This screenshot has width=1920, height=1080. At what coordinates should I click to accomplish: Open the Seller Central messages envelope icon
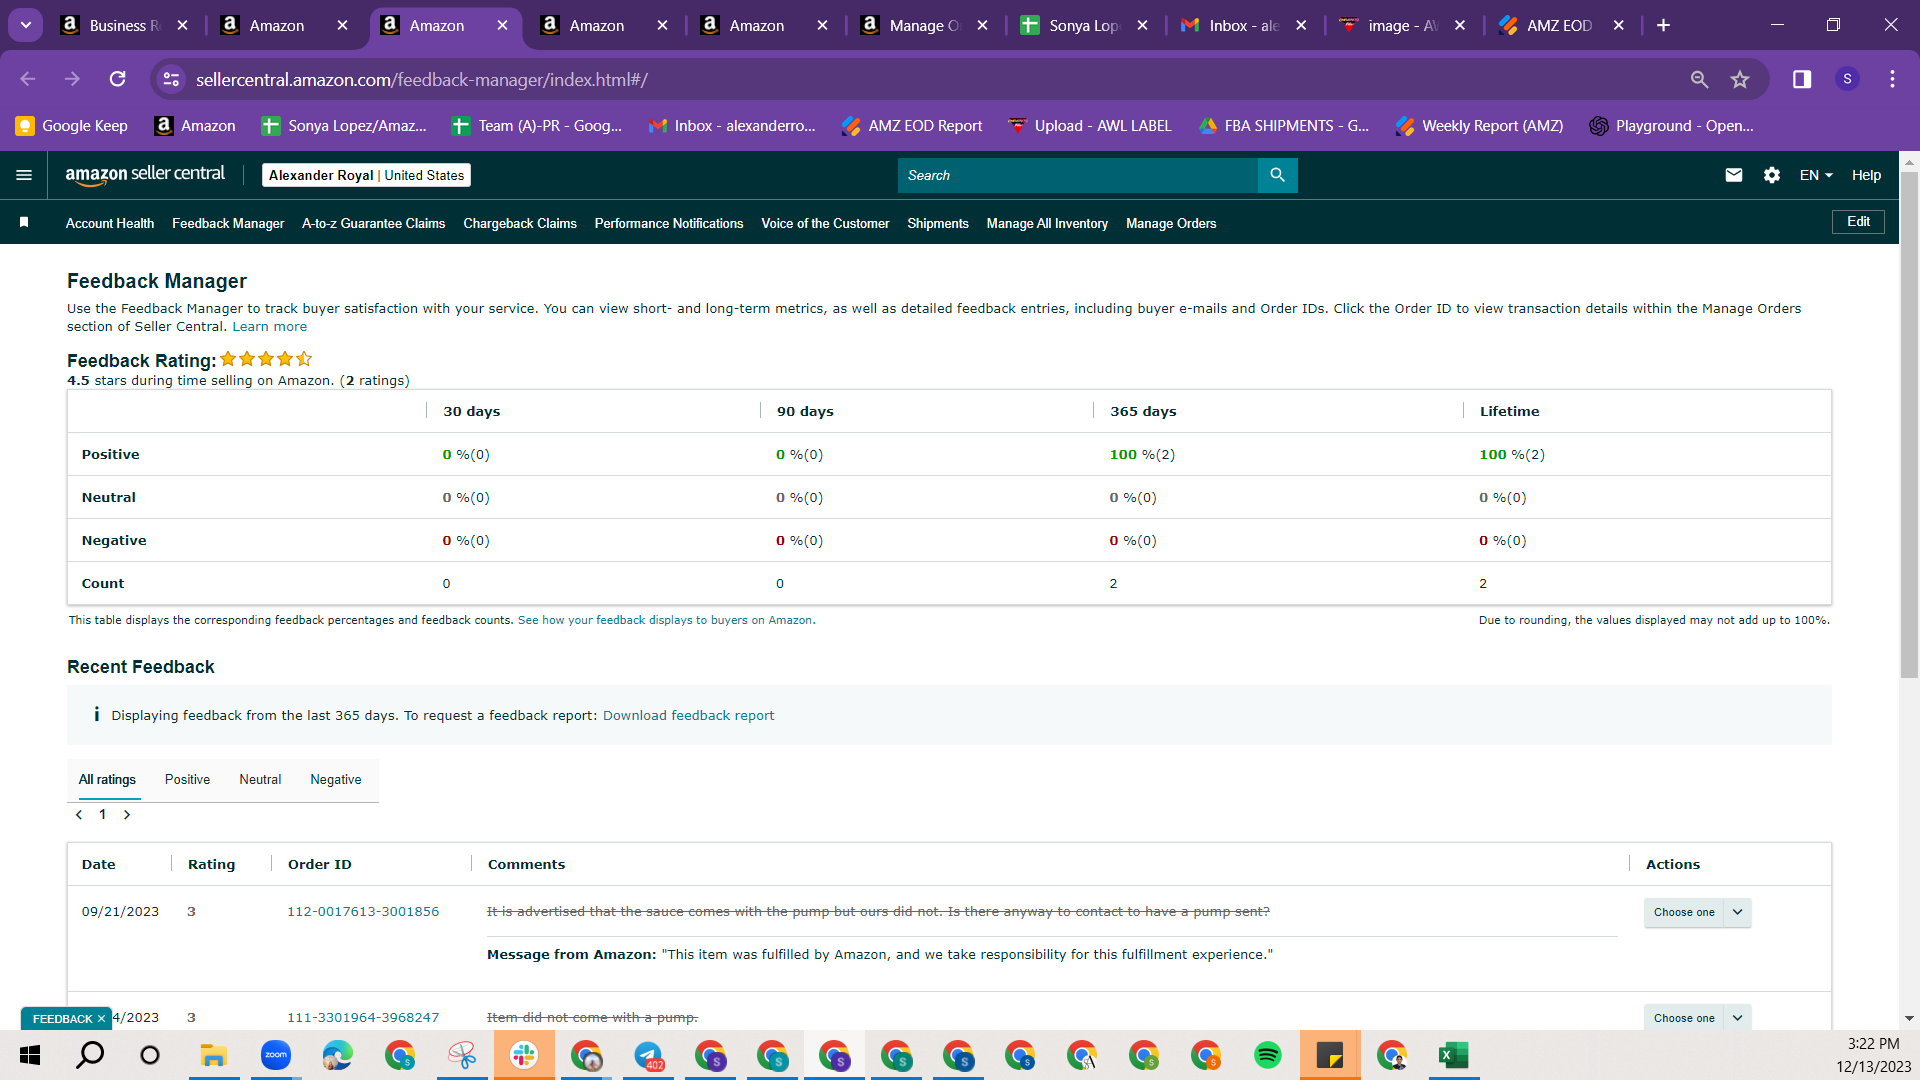(1734, 175)
